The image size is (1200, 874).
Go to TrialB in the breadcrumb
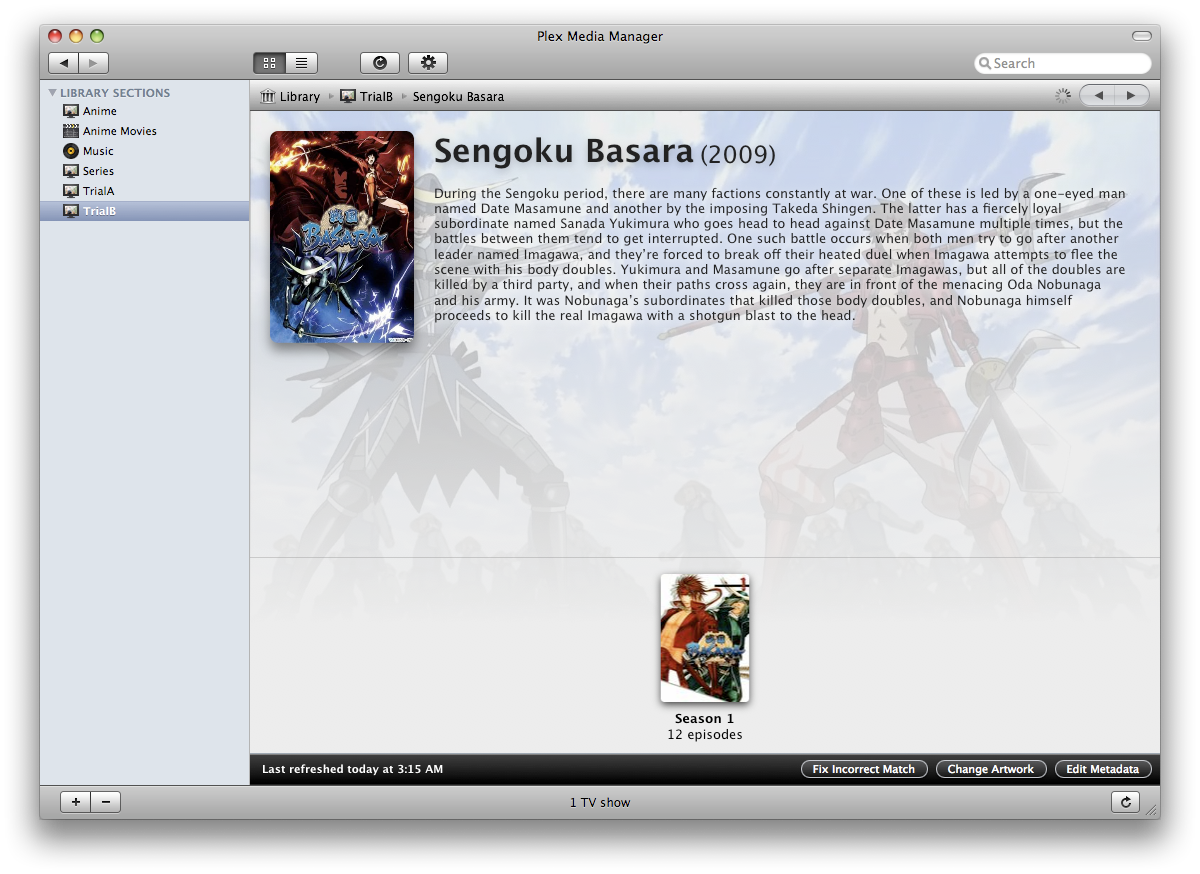[377, 97]
